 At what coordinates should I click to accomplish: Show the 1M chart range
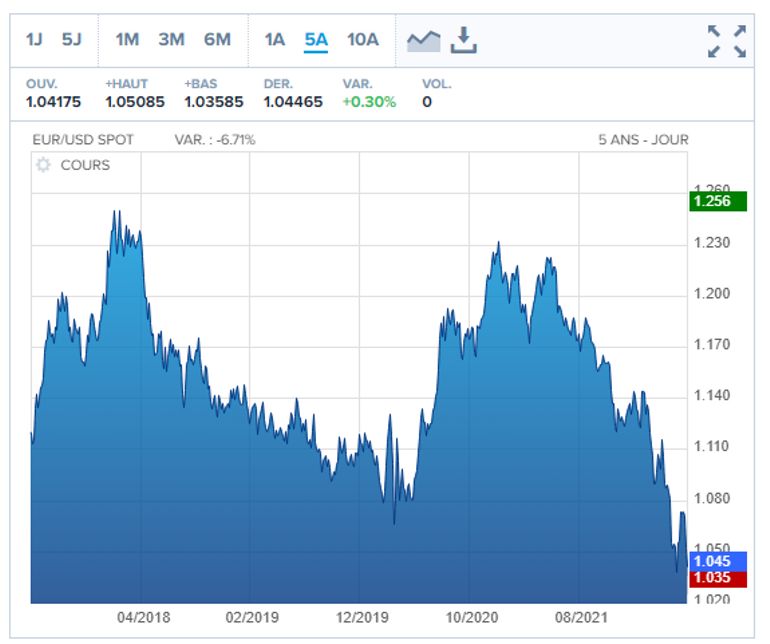point(127,40)
